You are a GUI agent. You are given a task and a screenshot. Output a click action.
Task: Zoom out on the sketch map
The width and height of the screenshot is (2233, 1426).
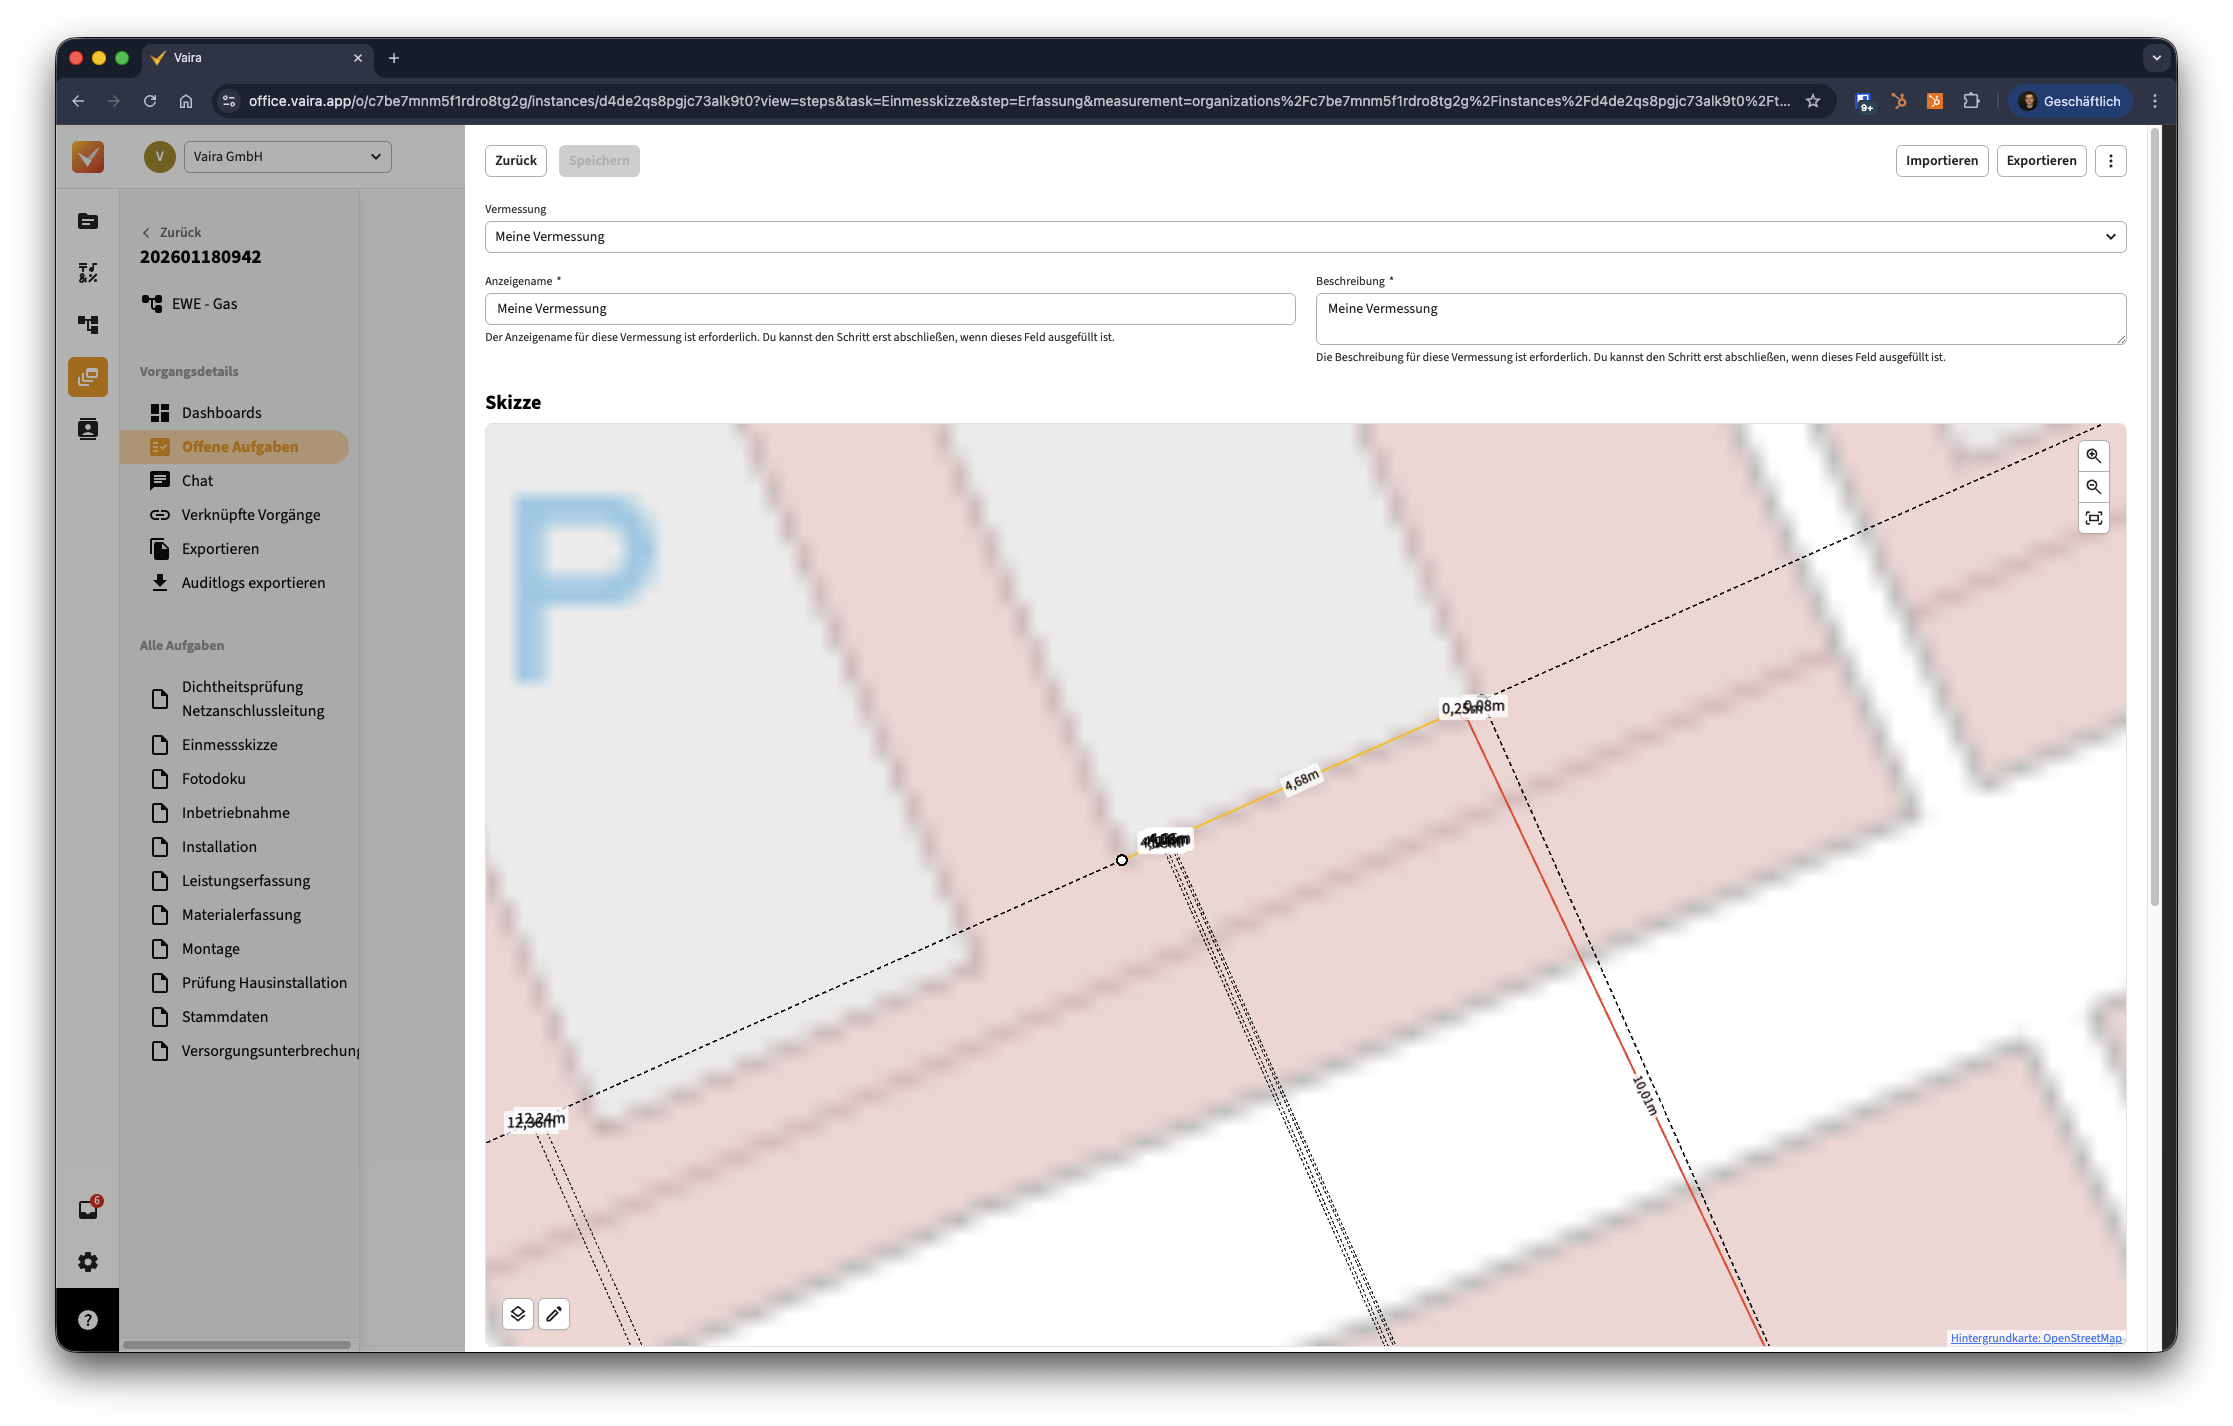(2093, 487)
